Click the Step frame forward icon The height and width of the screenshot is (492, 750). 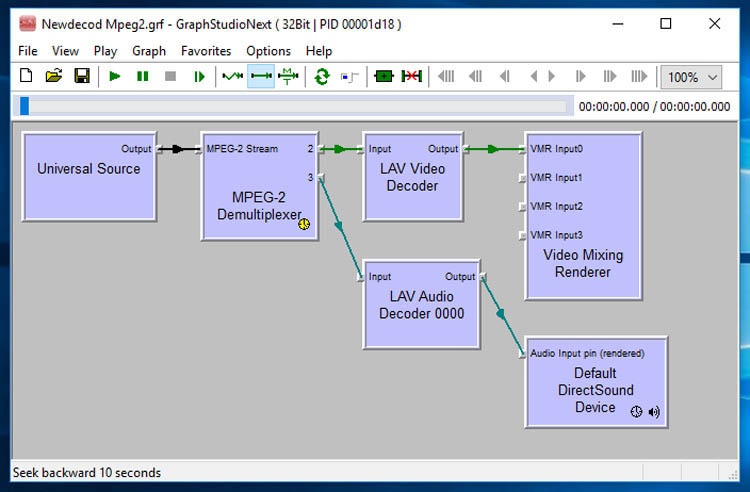coord(199,76)
